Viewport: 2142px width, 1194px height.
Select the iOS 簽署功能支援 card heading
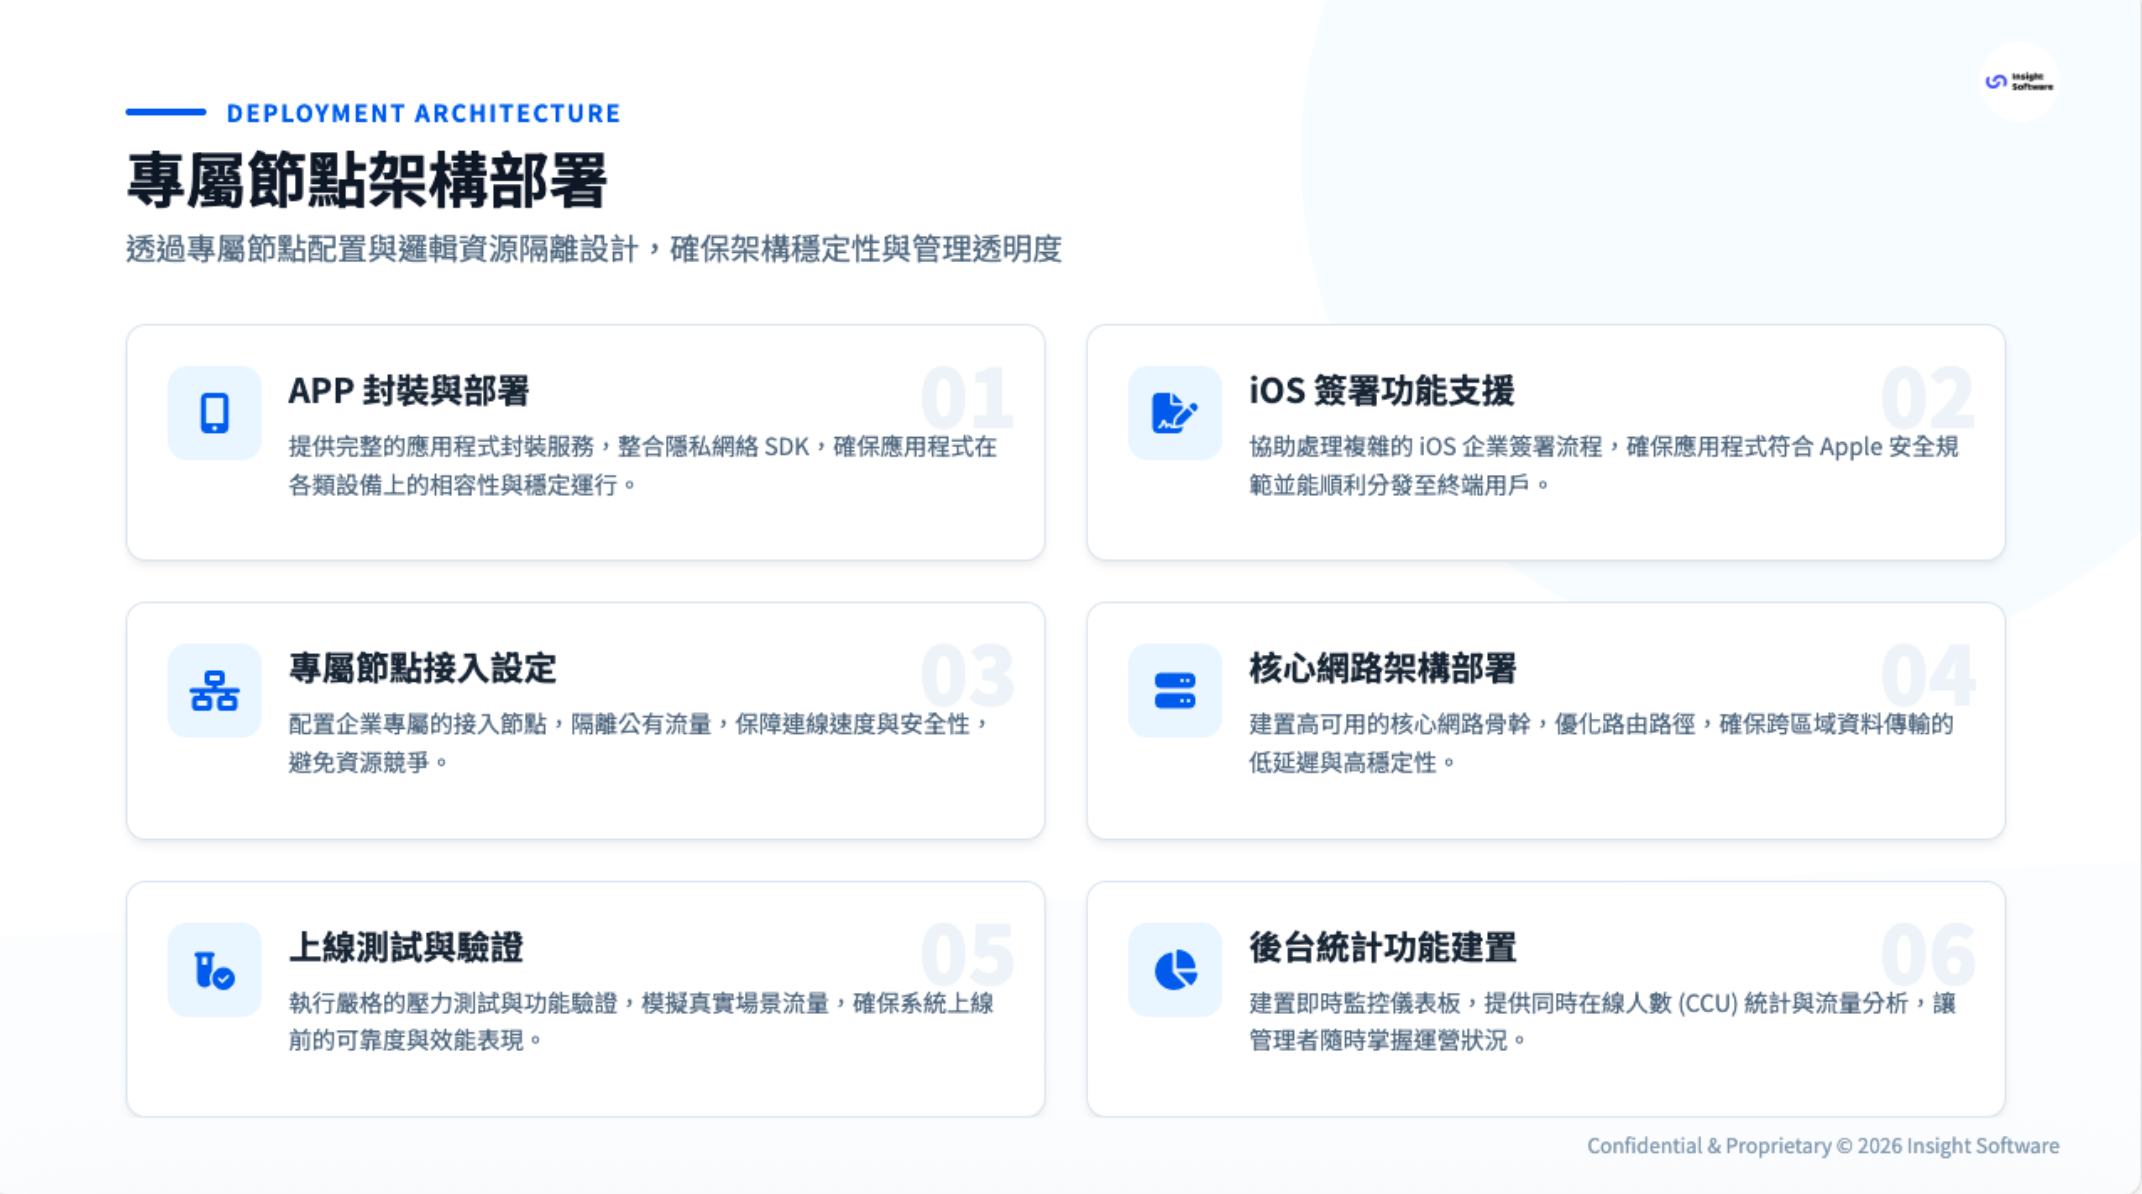tap(1381, 391)
